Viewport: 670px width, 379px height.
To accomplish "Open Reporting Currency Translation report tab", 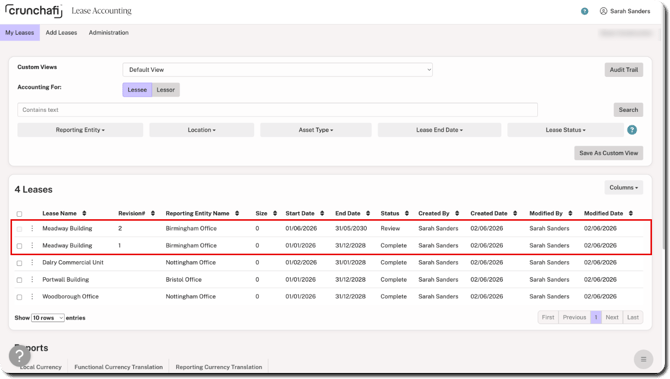I will [219, 367].
